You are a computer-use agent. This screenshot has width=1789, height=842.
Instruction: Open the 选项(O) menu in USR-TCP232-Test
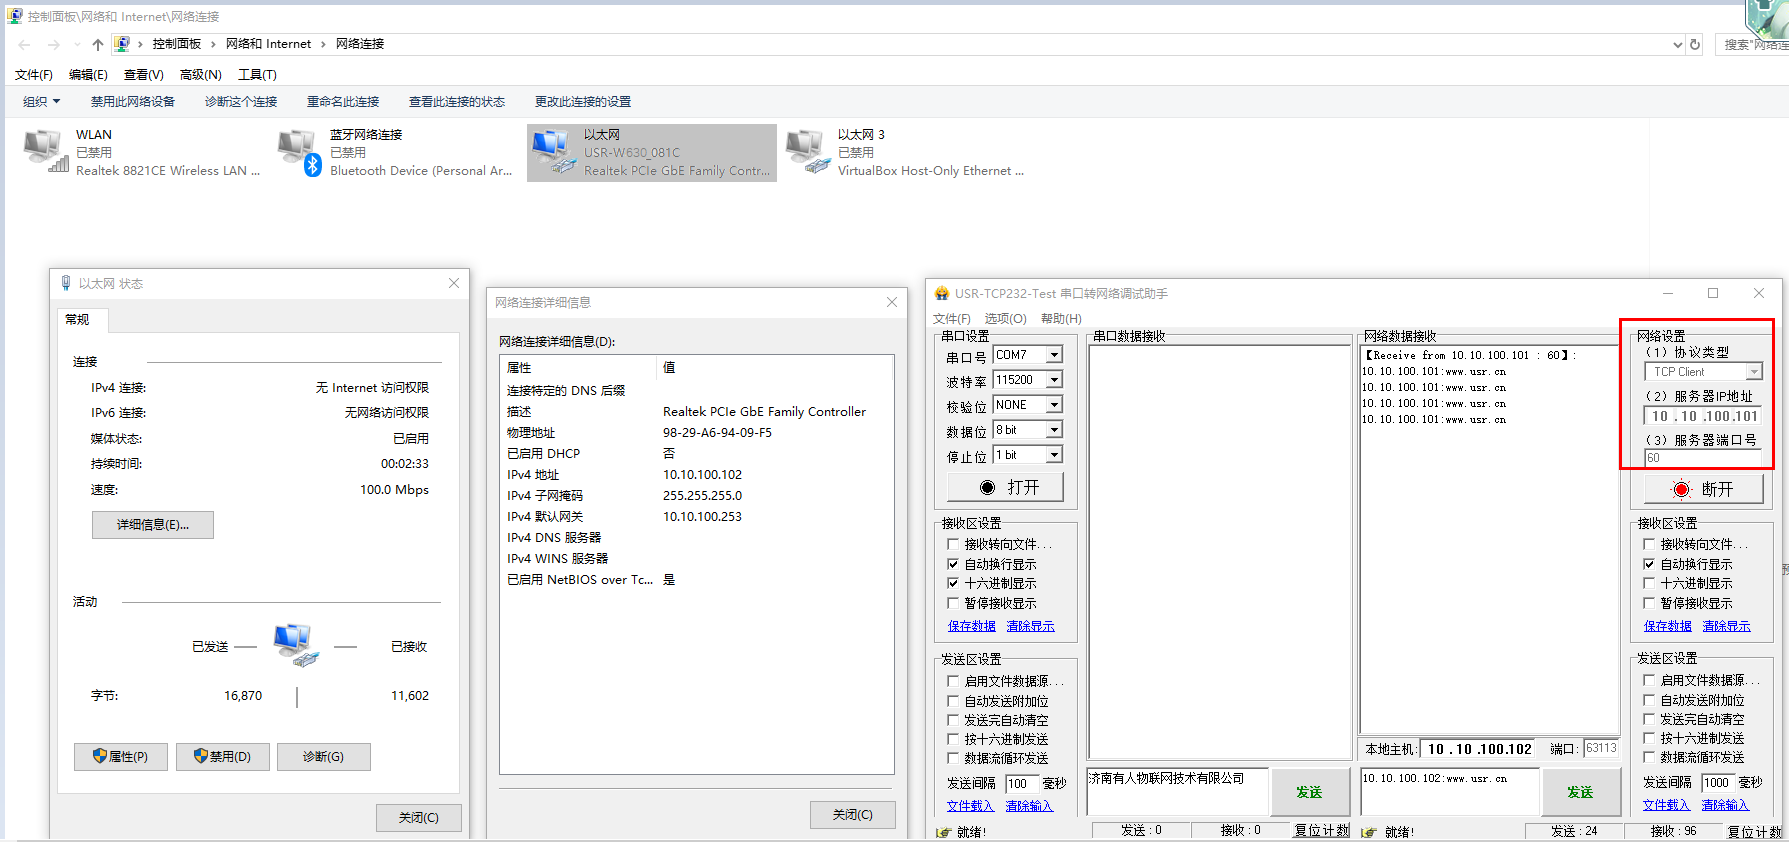(1005, 319)
